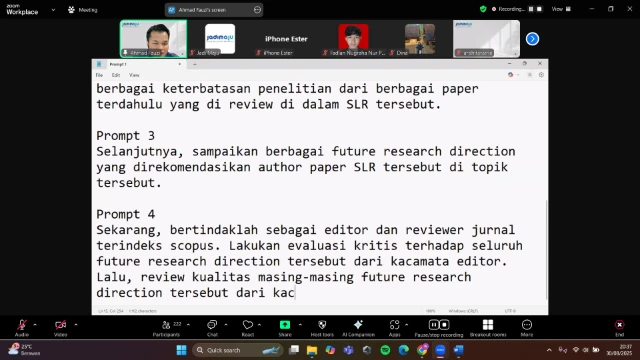Unmute the microphone with the Audio button
640x360 pixels.
tap(22, 328)
